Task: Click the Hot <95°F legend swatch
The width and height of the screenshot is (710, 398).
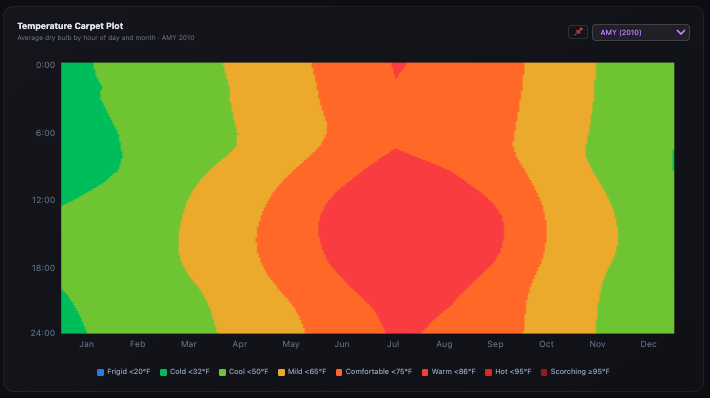Action: click(488, 372)
